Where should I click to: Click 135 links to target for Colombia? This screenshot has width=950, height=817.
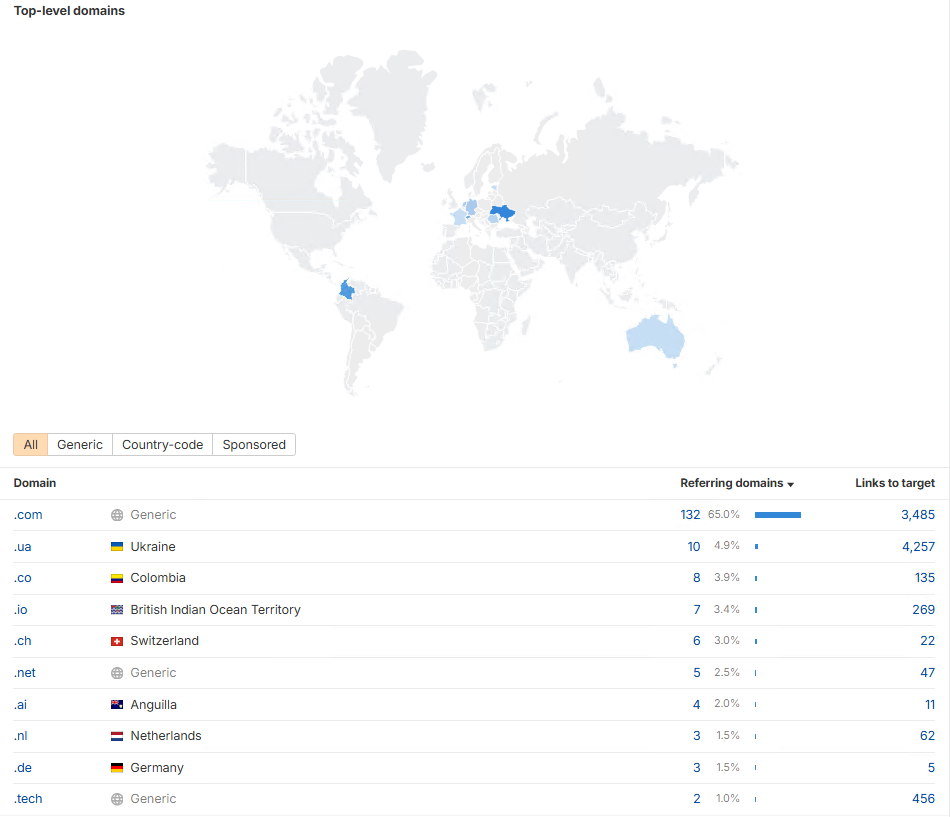pos(925,578)
